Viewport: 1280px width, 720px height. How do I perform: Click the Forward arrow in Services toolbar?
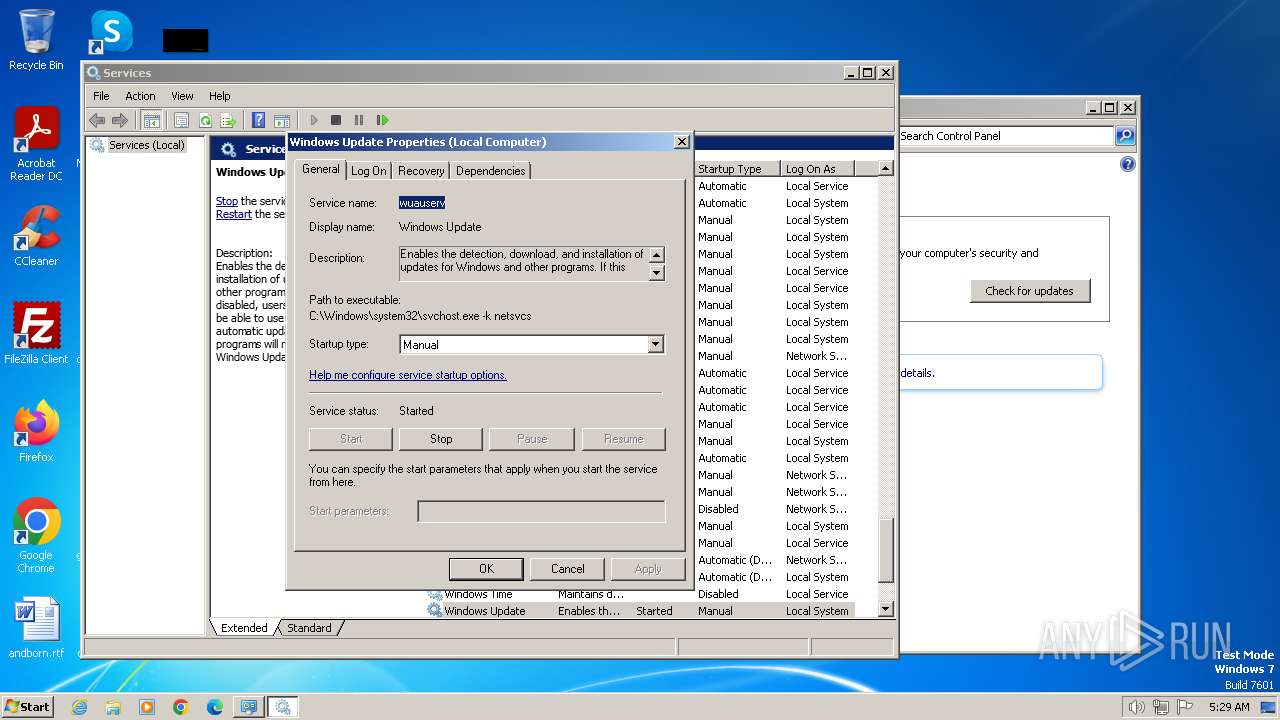[120, 120]
